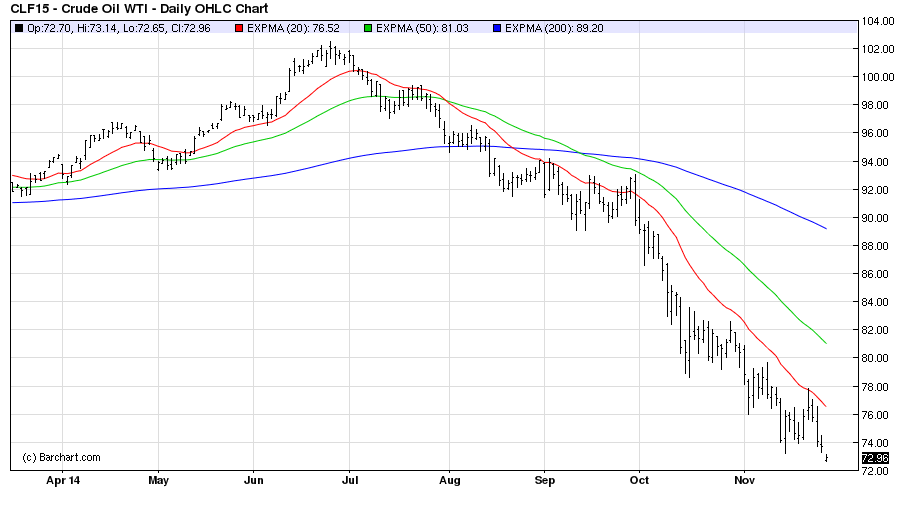Click the 90.00 price axis label
This screenshot has width=900, height=511.
876,218
